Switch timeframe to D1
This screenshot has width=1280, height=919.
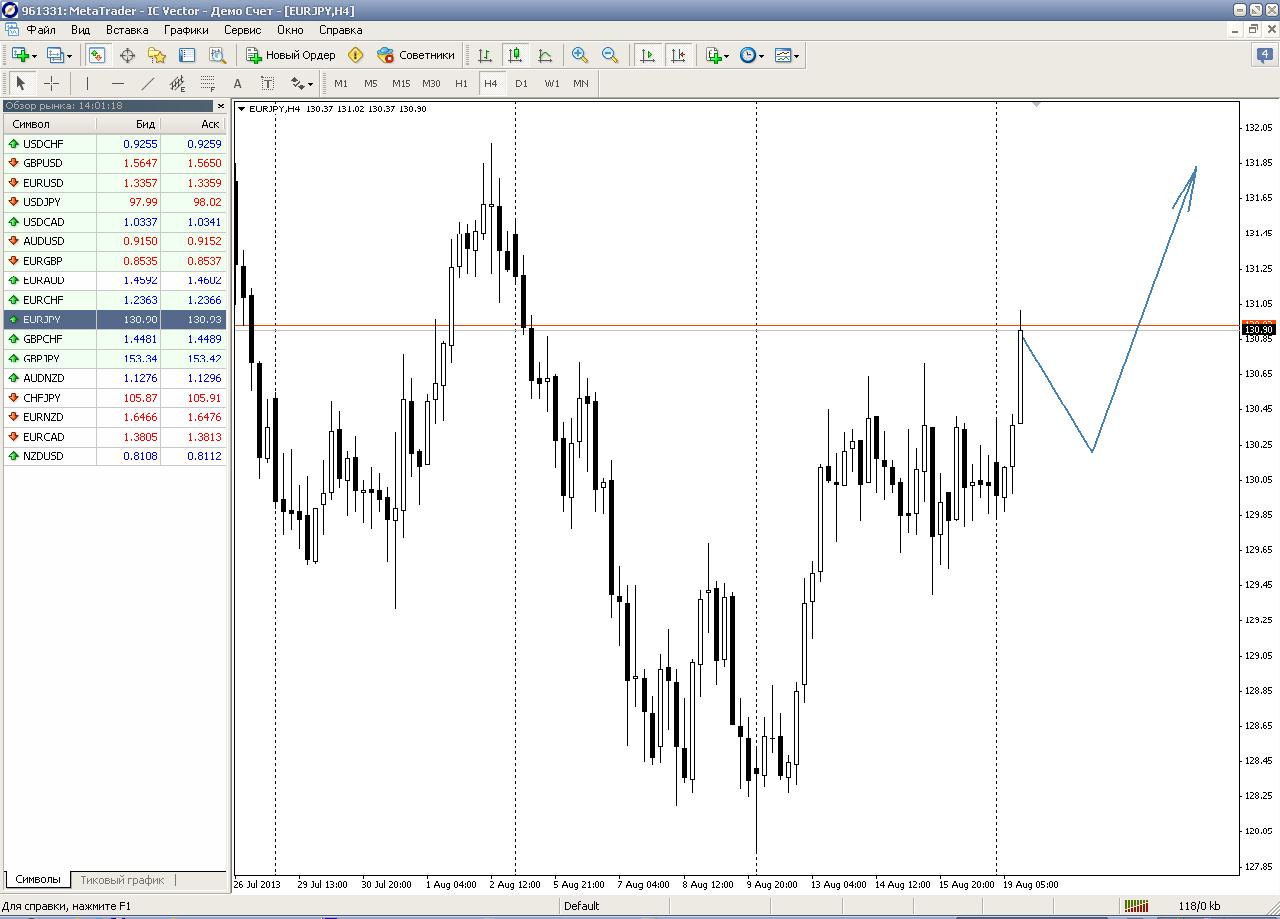pyautogui.click(x=521, y=84)
